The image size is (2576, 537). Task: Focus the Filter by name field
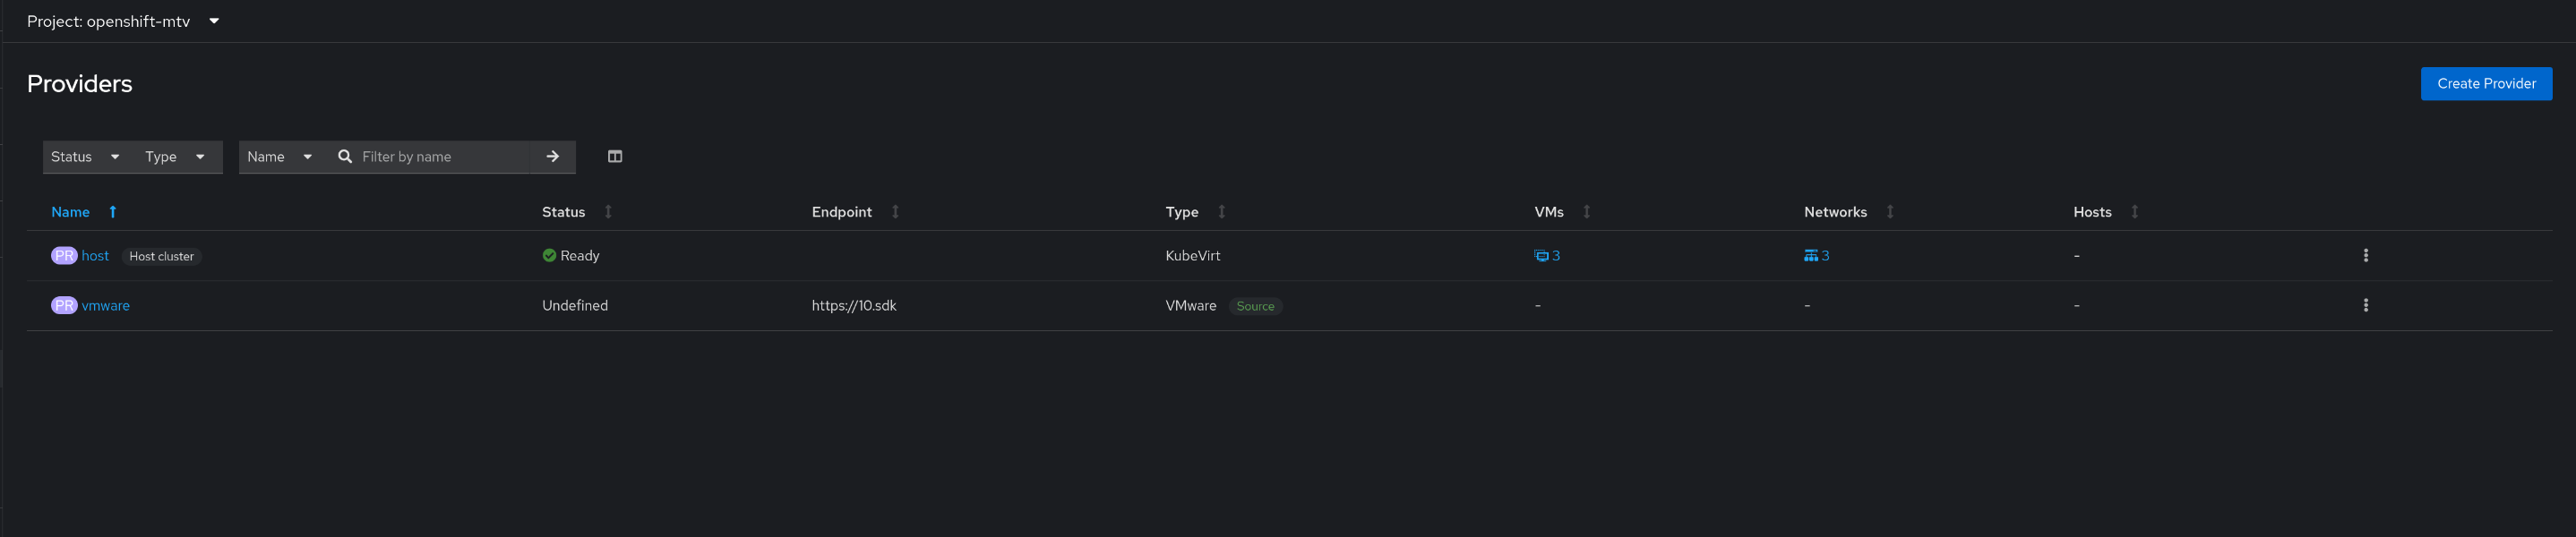440,157
